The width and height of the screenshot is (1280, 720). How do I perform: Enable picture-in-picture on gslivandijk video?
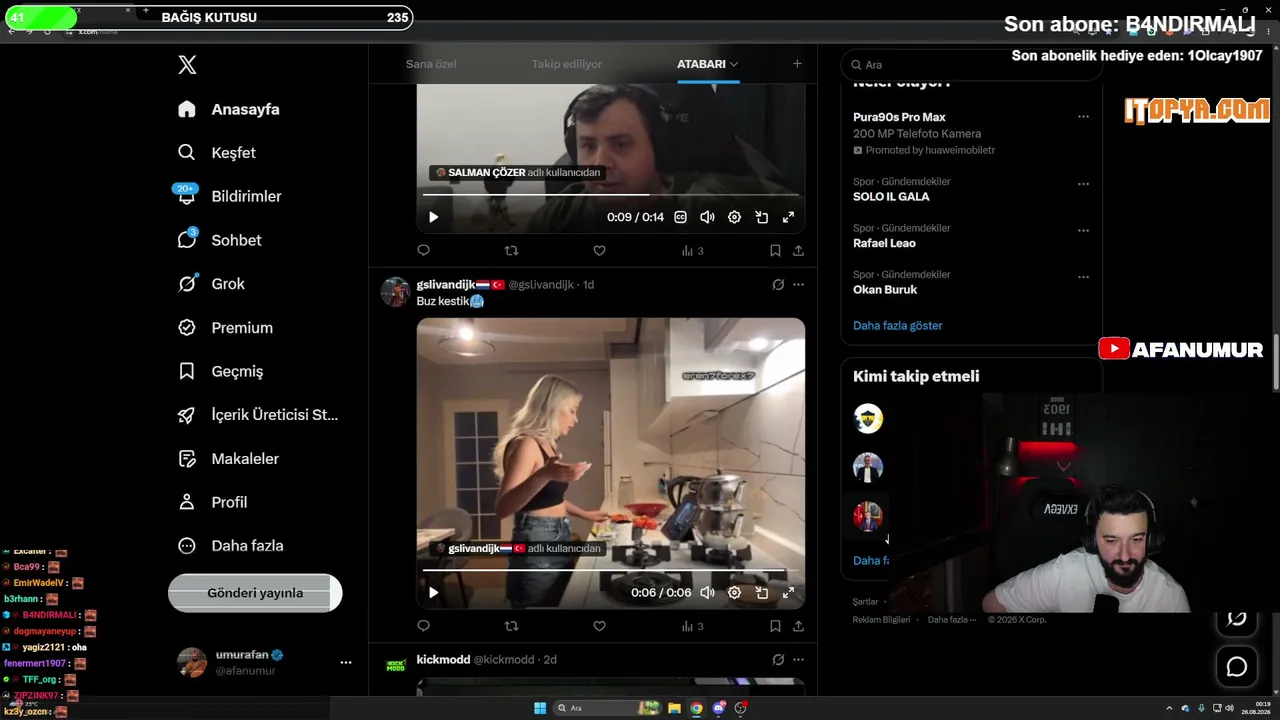coord(761,592)
